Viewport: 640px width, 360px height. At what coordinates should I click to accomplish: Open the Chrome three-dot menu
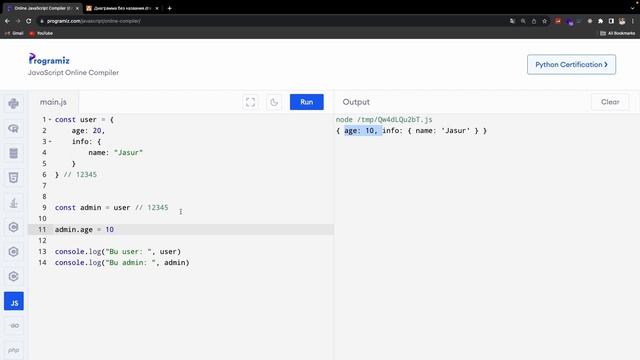point(633,21)
